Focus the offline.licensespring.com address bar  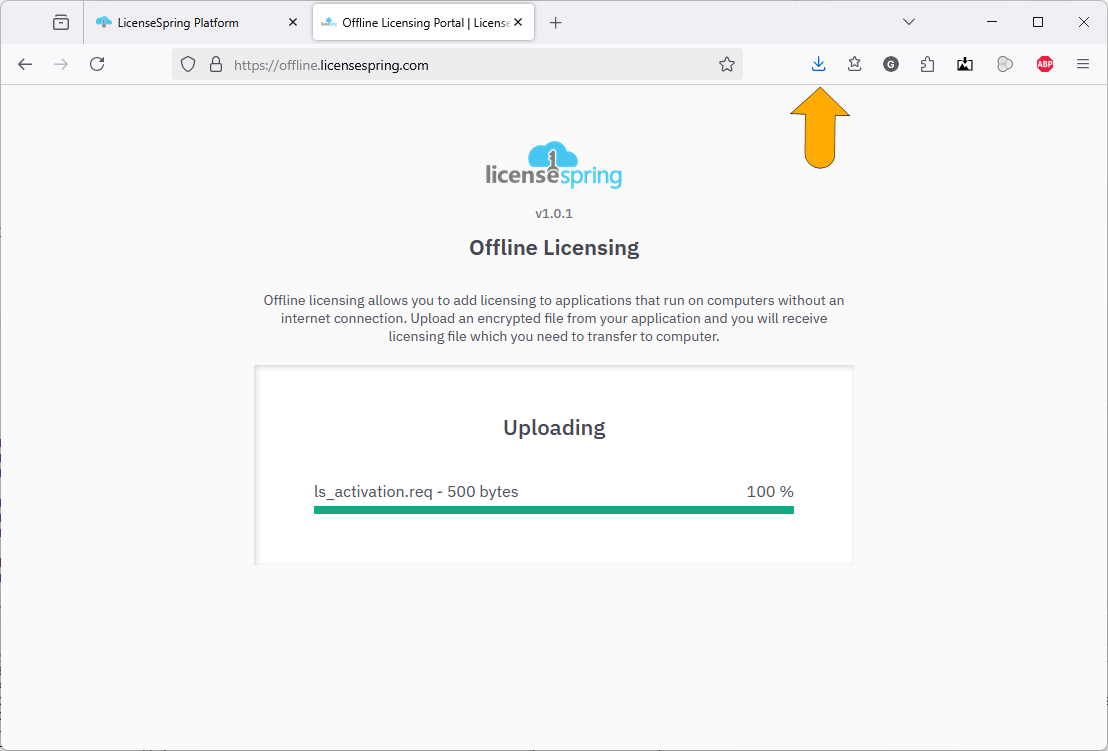pyautogui.click(x=457, y=65)
